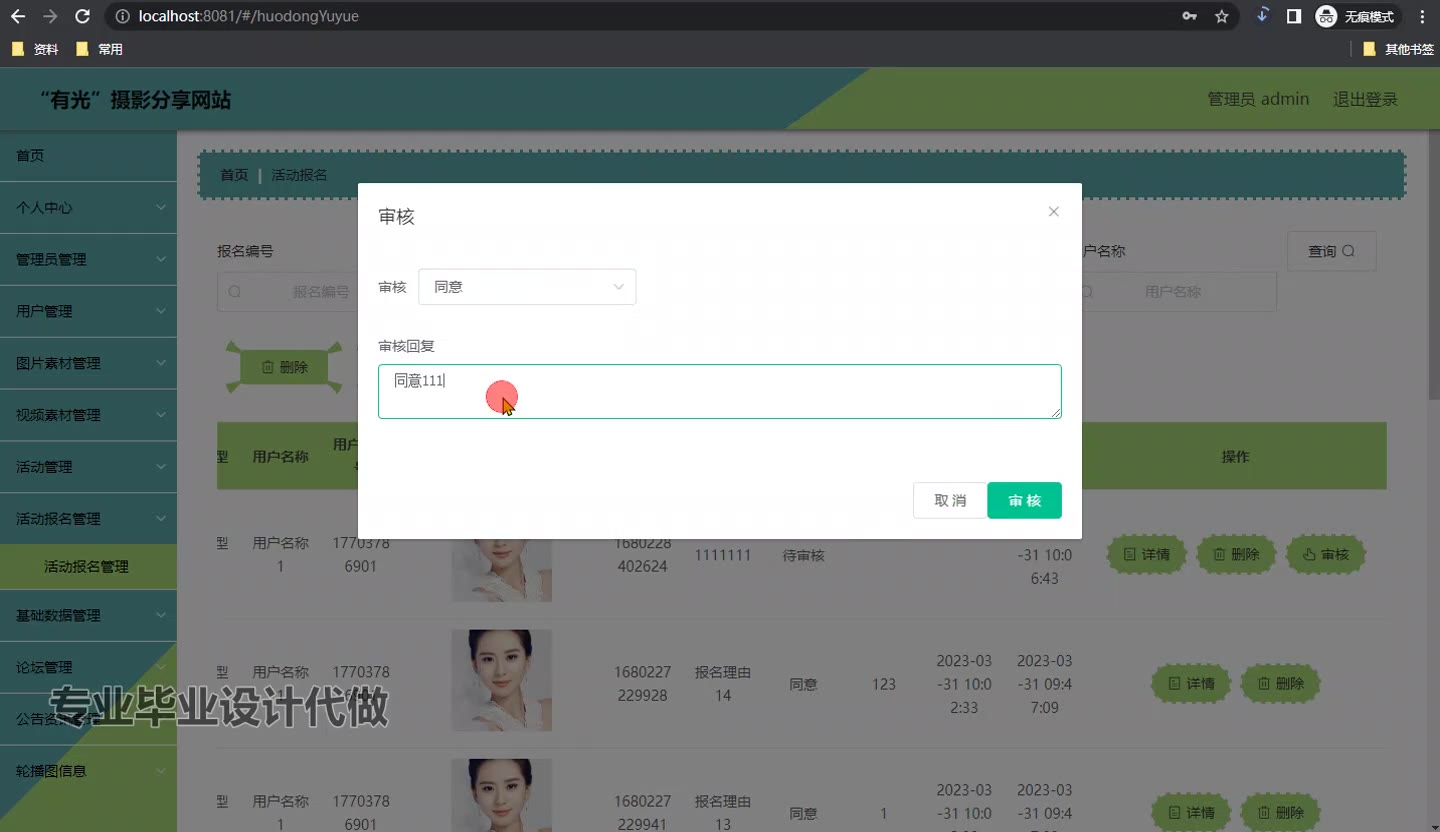Screen dimensions: 1440x832
Task: Click the 无痕模式 incognito indicator
Action: pyautogui.click(x=1356, y=16)
